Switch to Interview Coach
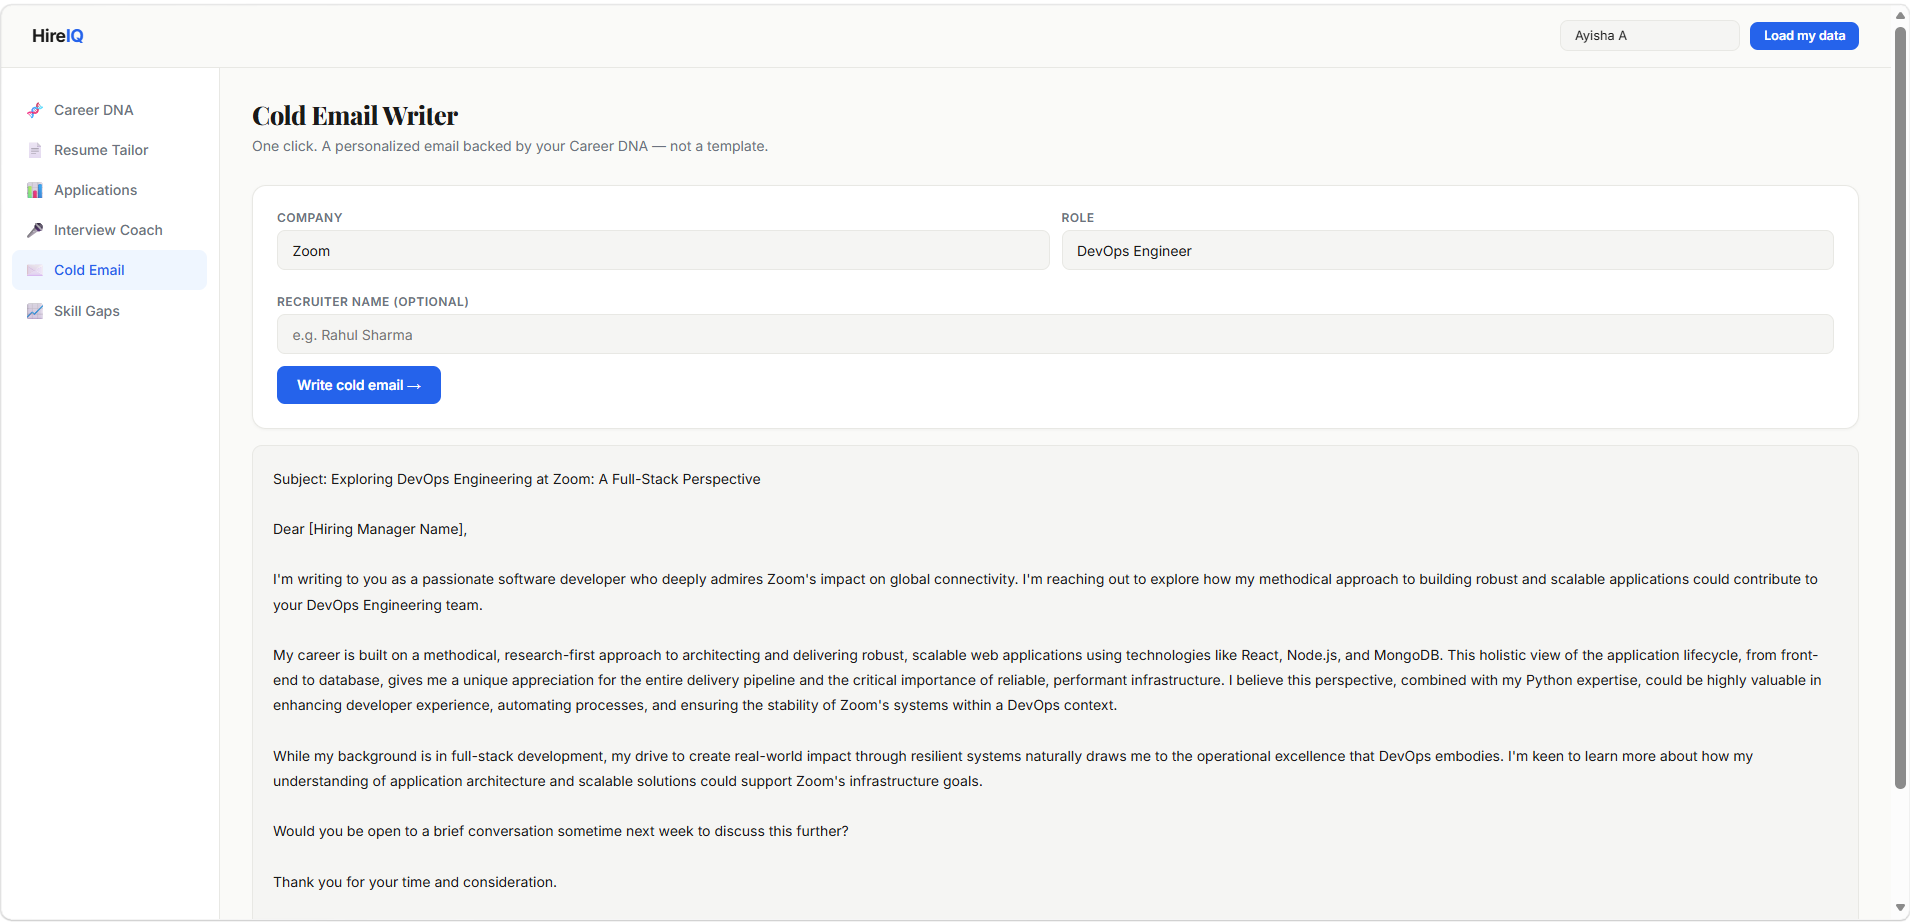This screenshot has height=922, width=1912. (109, 230)
